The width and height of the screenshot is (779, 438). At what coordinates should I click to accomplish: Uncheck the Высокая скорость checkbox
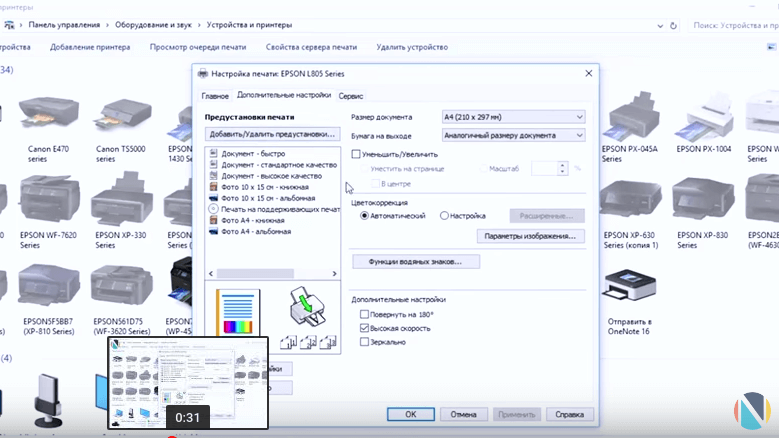point(364,328)
